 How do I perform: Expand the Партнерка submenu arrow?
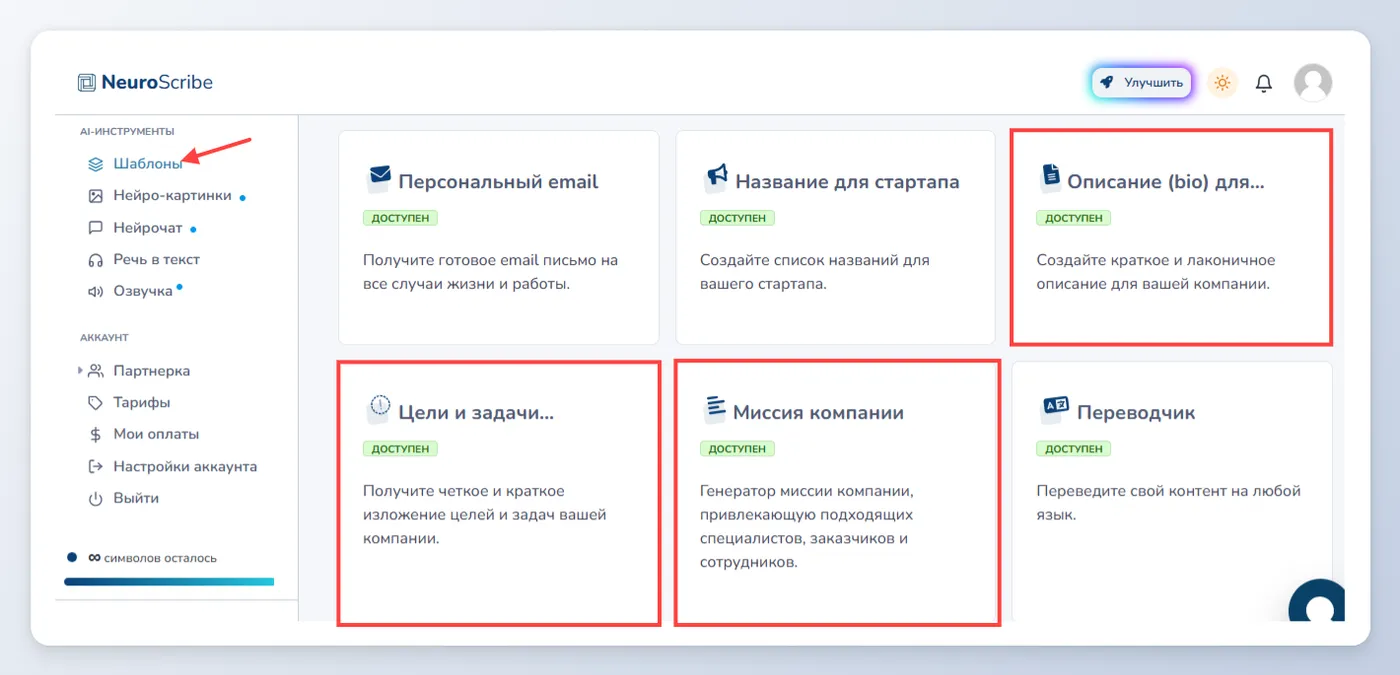(80, 371)
